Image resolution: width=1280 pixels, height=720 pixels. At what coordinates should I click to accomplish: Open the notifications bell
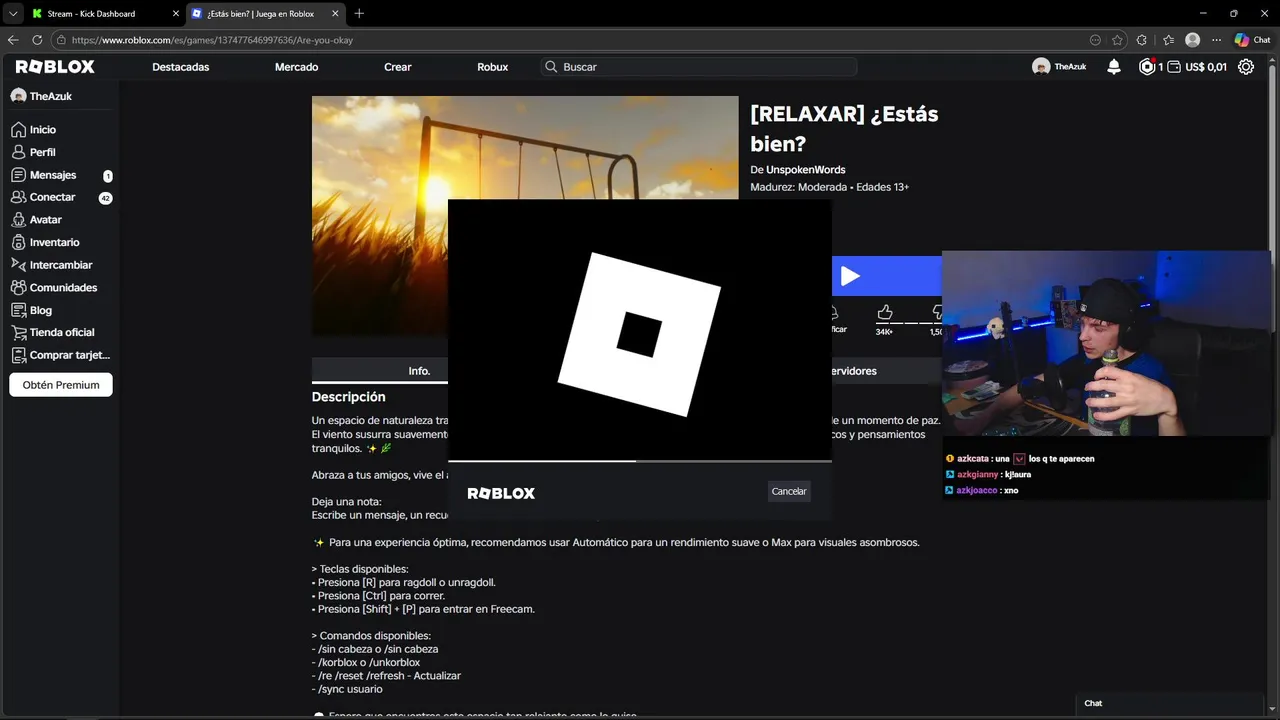(1114, 67)
